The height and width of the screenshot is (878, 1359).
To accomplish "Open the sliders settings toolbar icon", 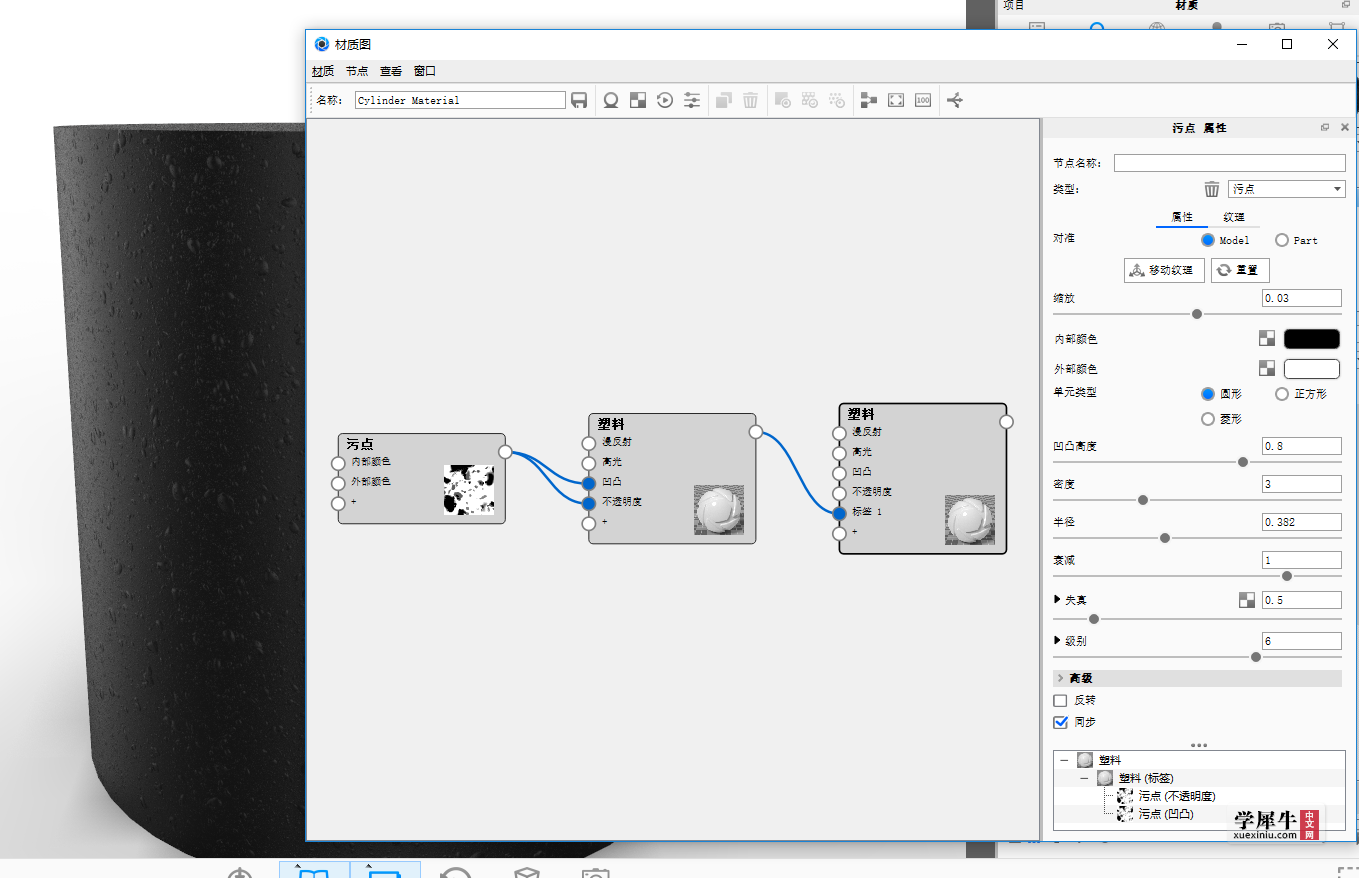I will (x=692, y=100).
